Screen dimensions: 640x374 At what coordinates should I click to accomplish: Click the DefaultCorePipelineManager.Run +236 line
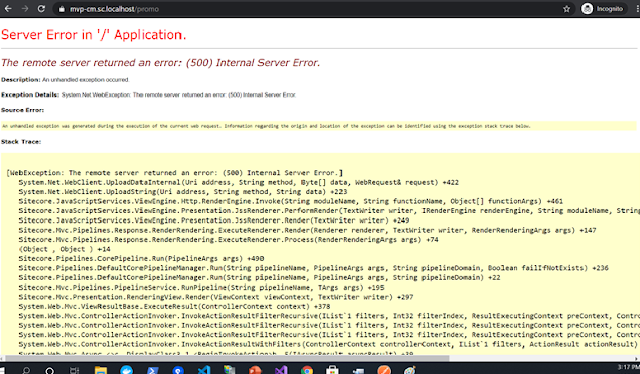point(313,268)
